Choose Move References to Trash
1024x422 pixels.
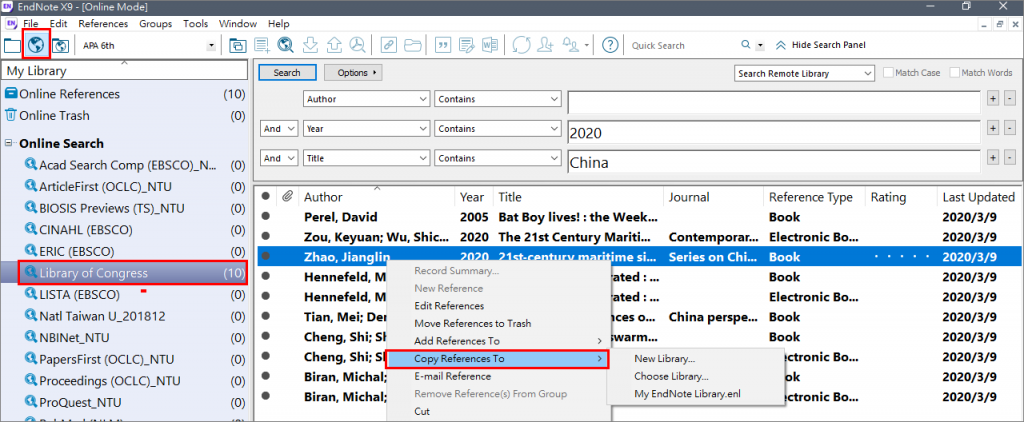click(x=472, y=323)
